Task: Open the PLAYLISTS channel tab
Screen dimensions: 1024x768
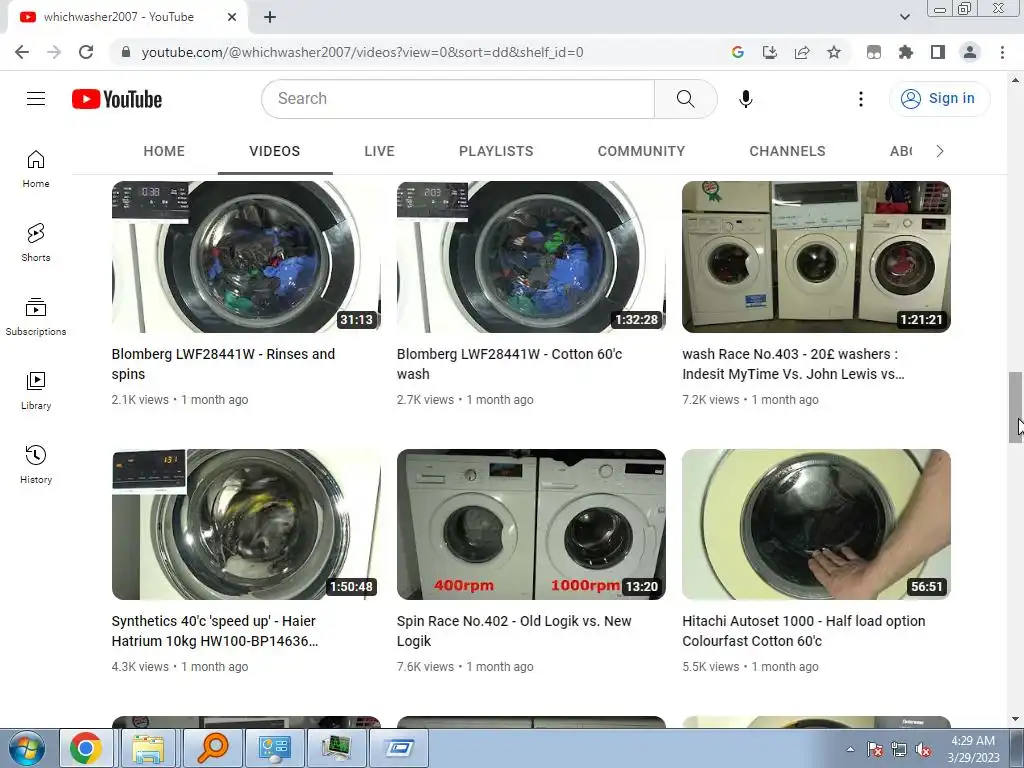Action: click(496, 152)
